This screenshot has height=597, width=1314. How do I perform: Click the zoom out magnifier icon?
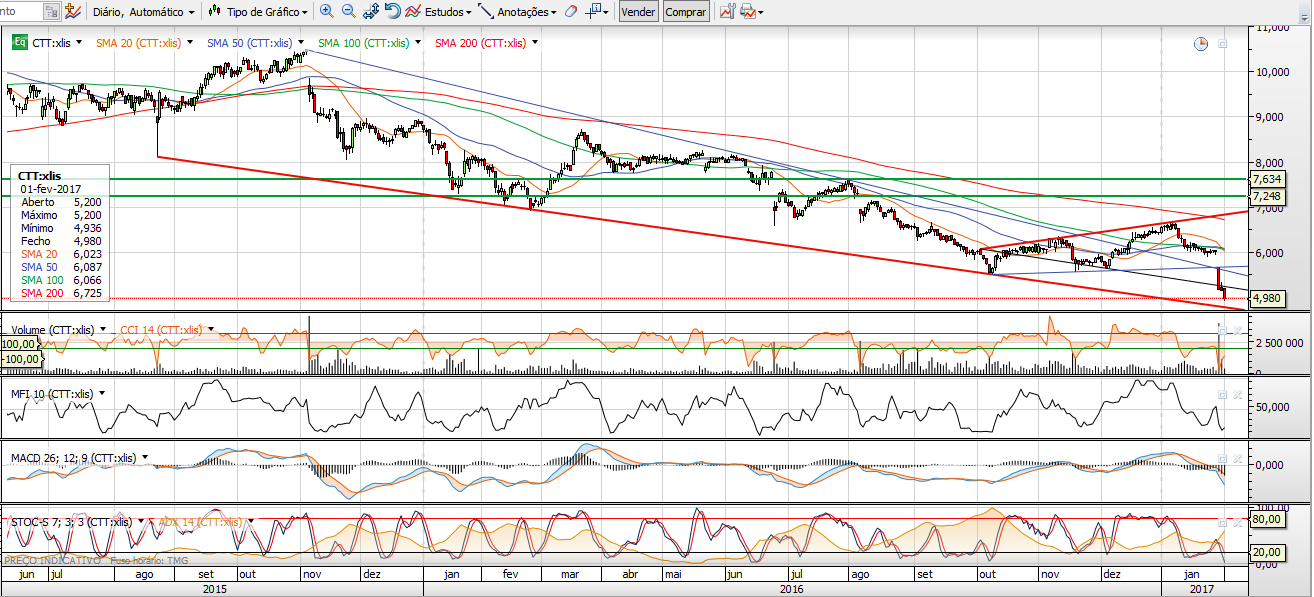coord(348,12)
